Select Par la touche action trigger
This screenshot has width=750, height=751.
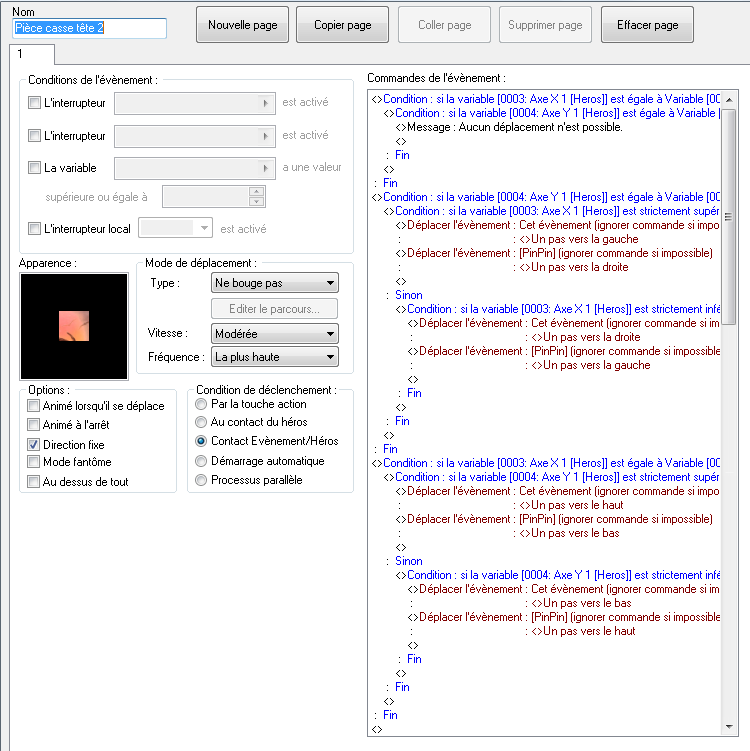click(x=201, y=404)
